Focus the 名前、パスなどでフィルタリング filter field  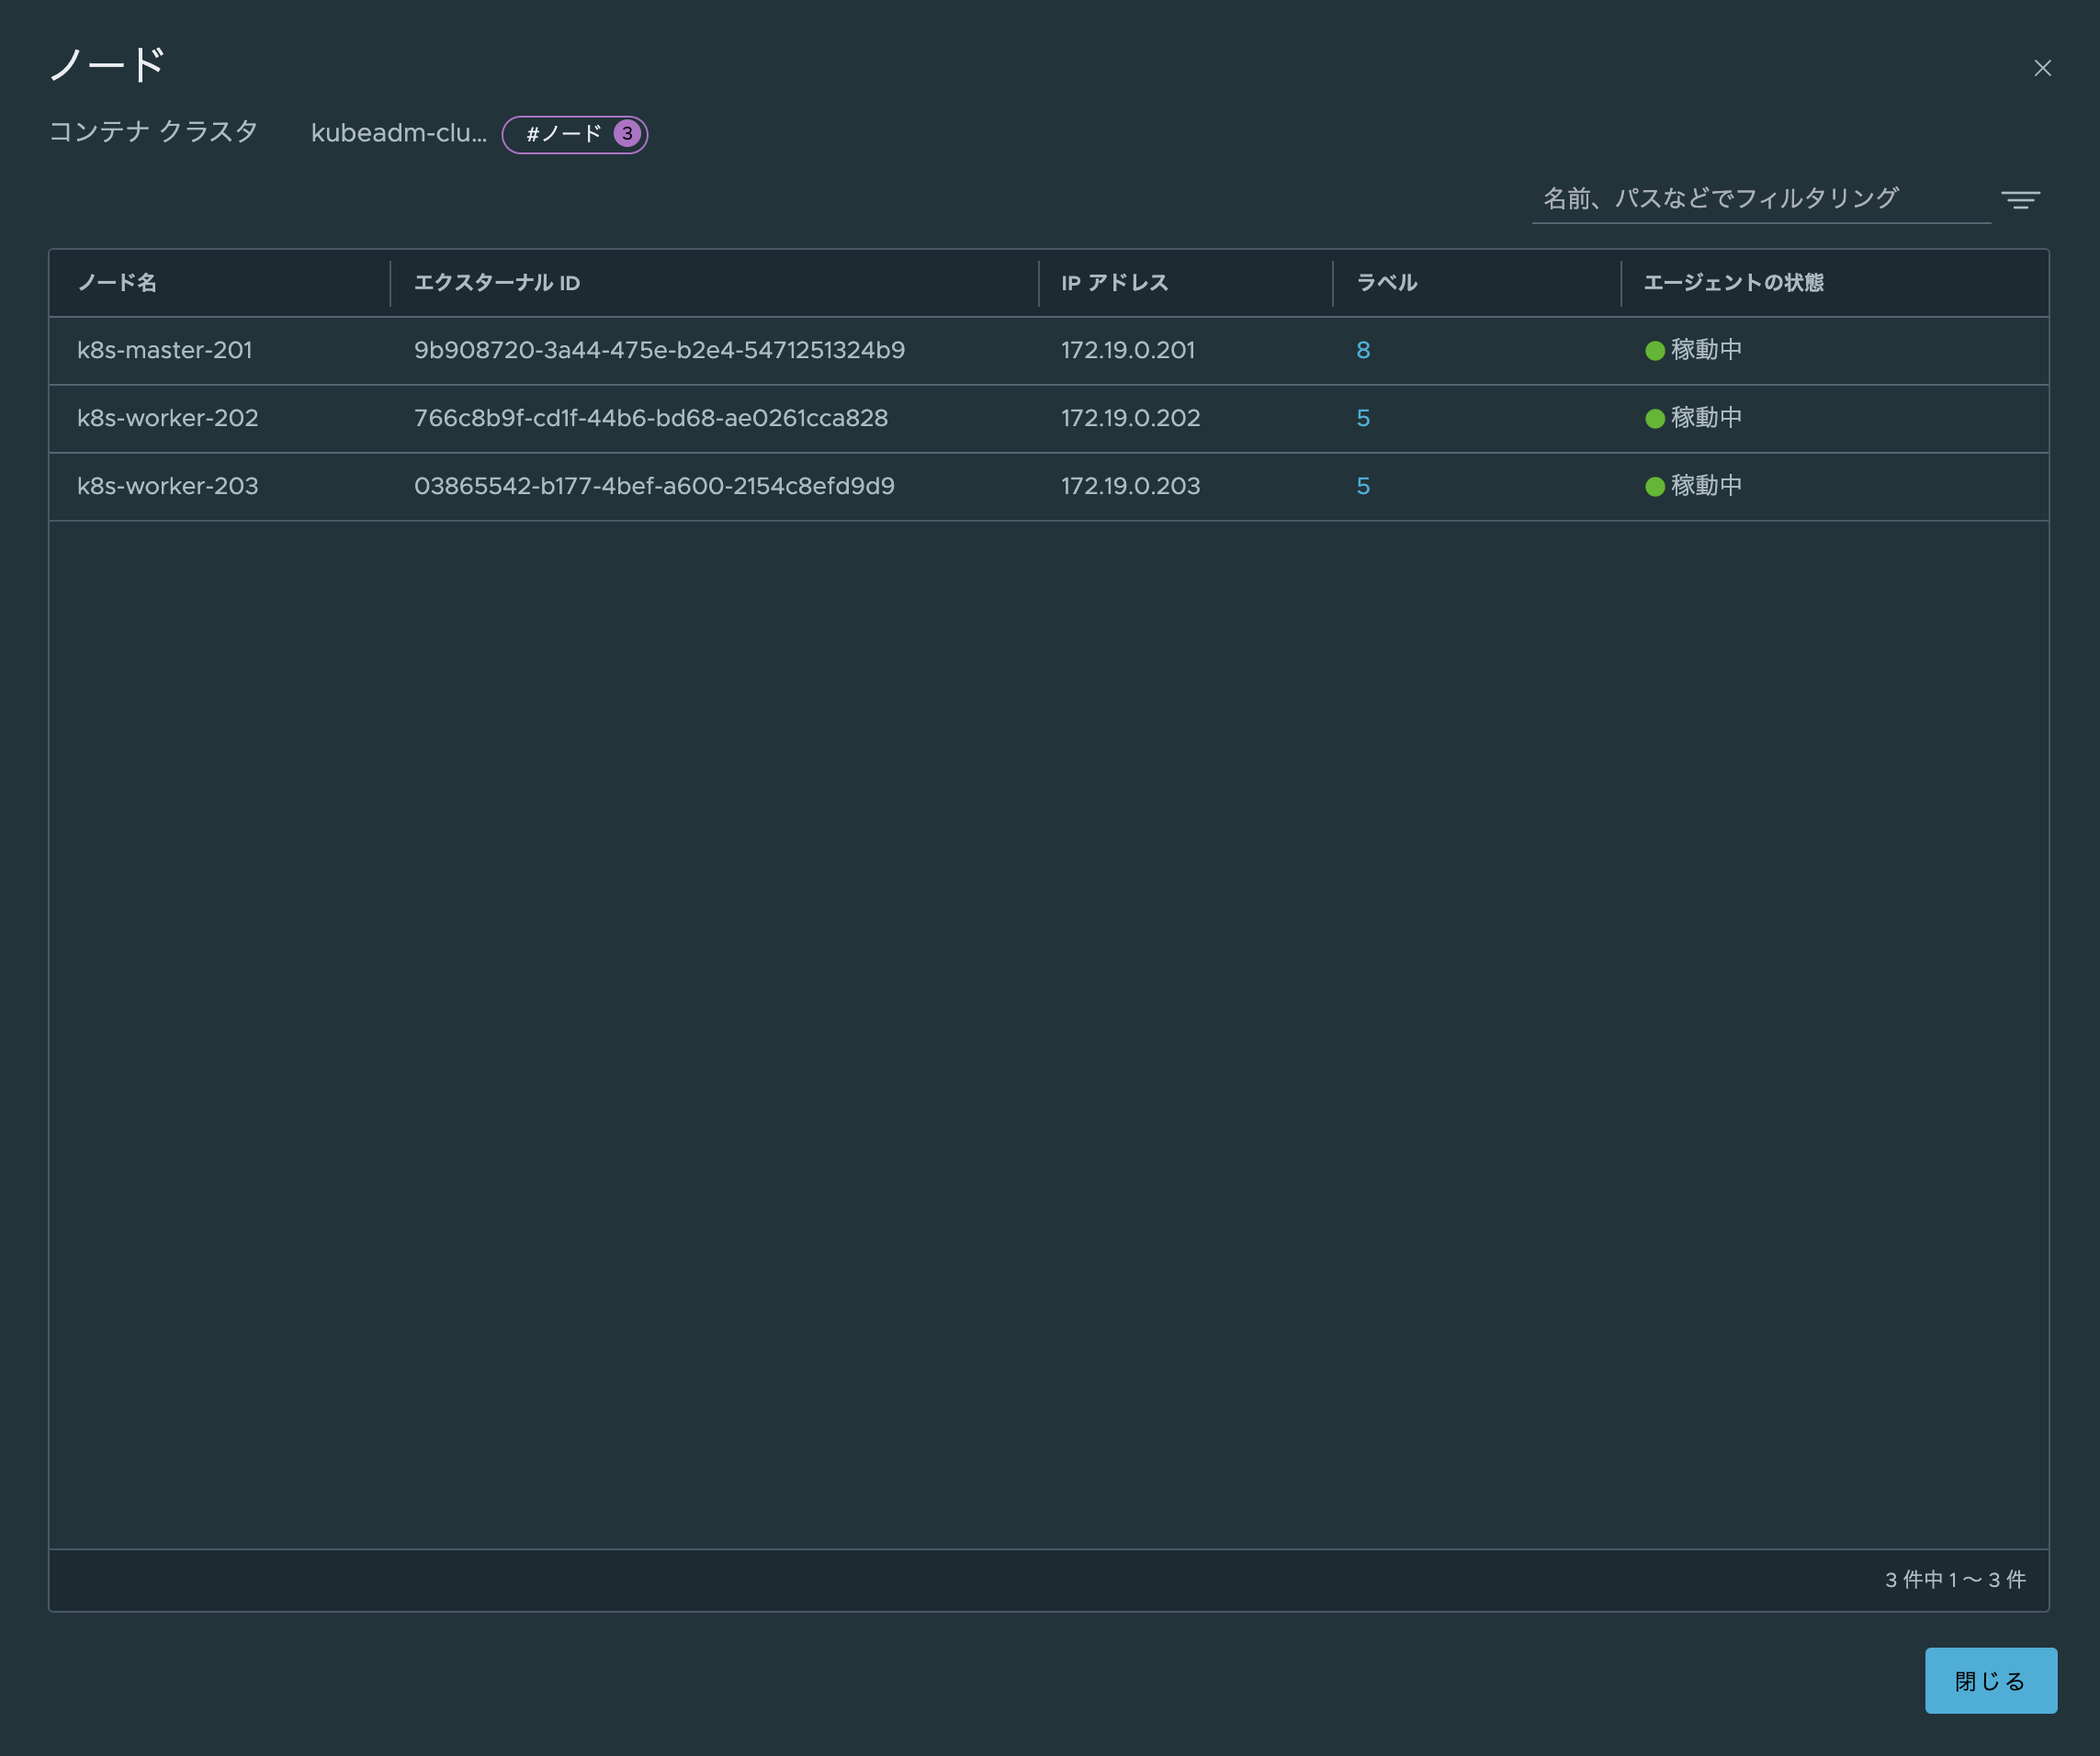click(1758, 199)
